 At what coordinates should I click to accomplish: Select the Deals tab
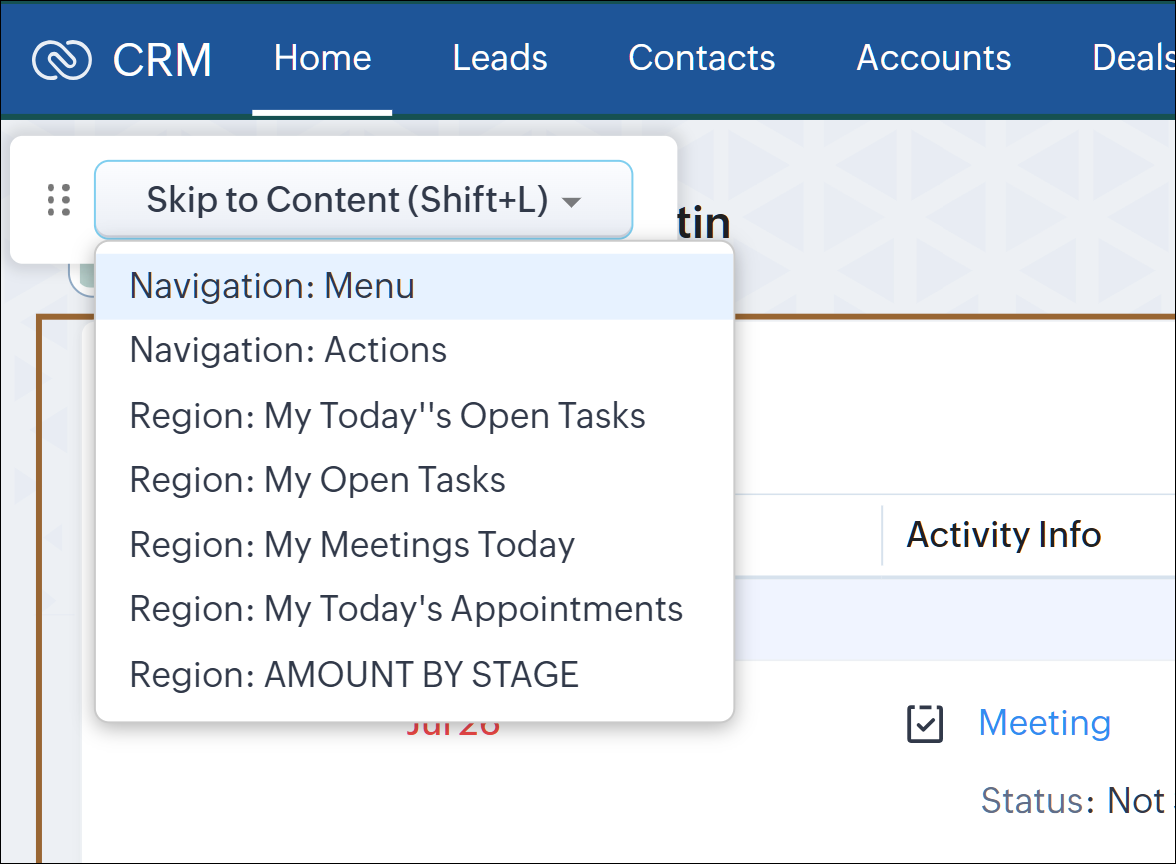point(1132,58)
